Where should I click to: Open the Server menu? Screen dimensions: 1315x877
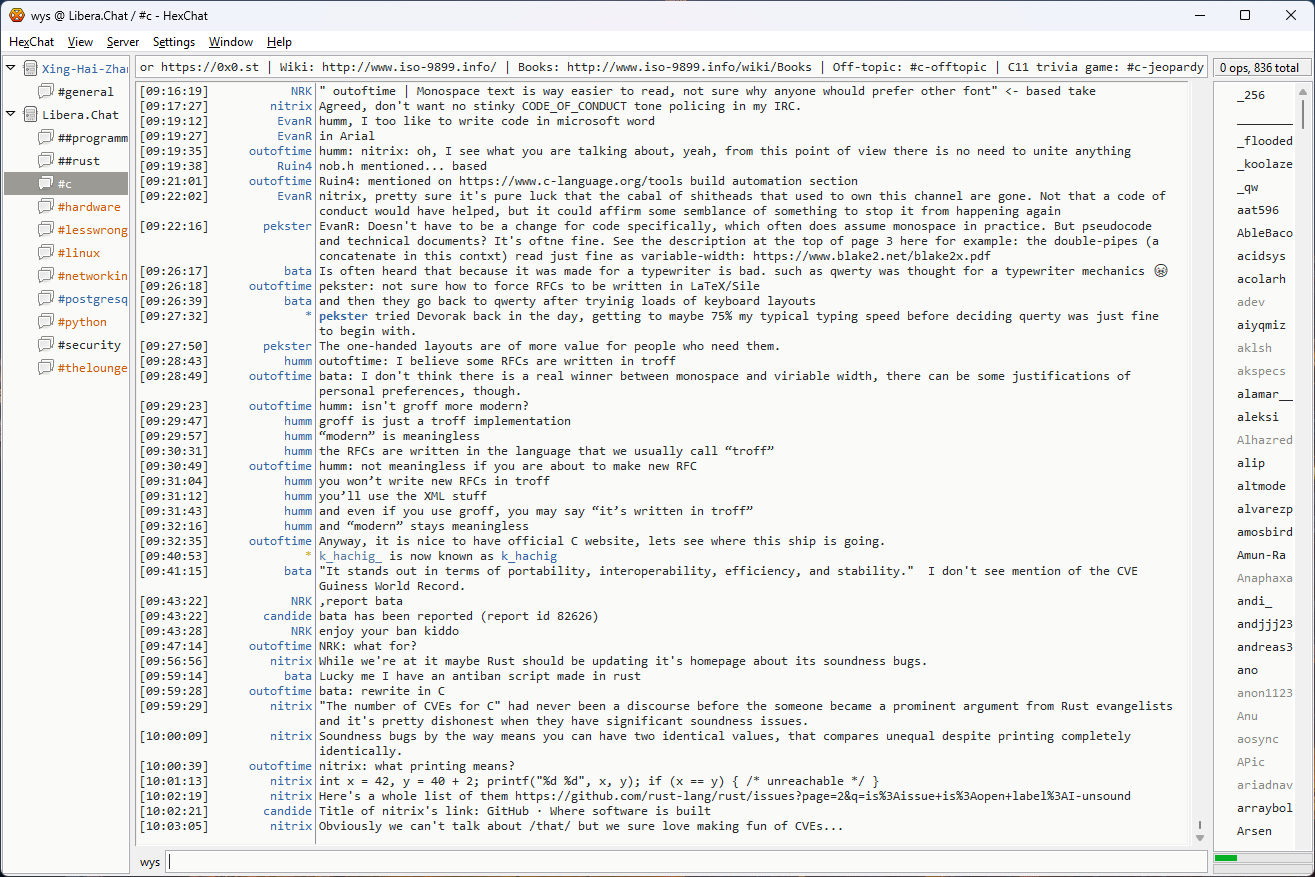pos(123,42)
